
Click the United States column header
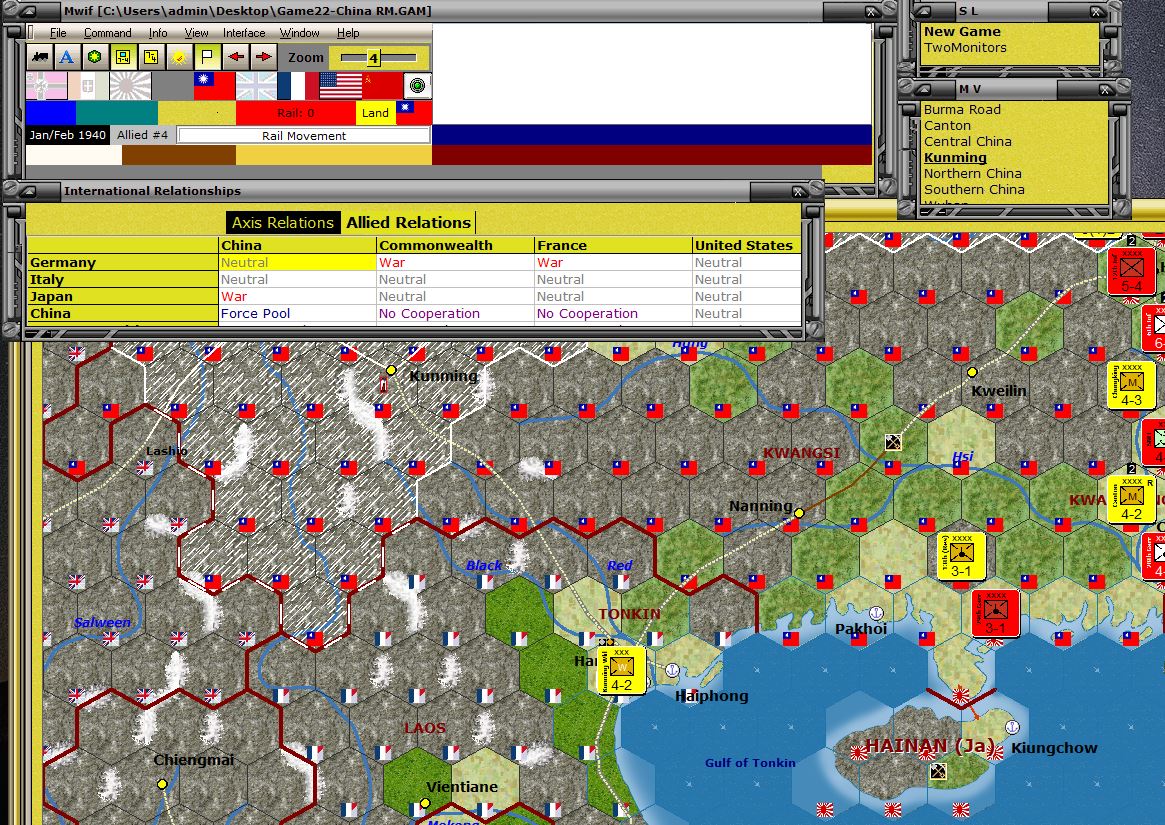[x=745, y=245]
